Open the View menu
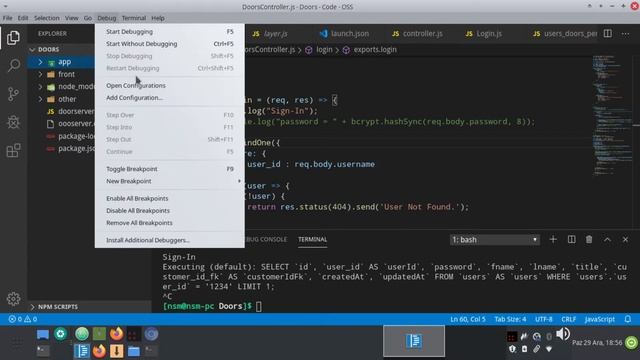Viewport: 640px width, 360px height. click(x=71, y=18)
